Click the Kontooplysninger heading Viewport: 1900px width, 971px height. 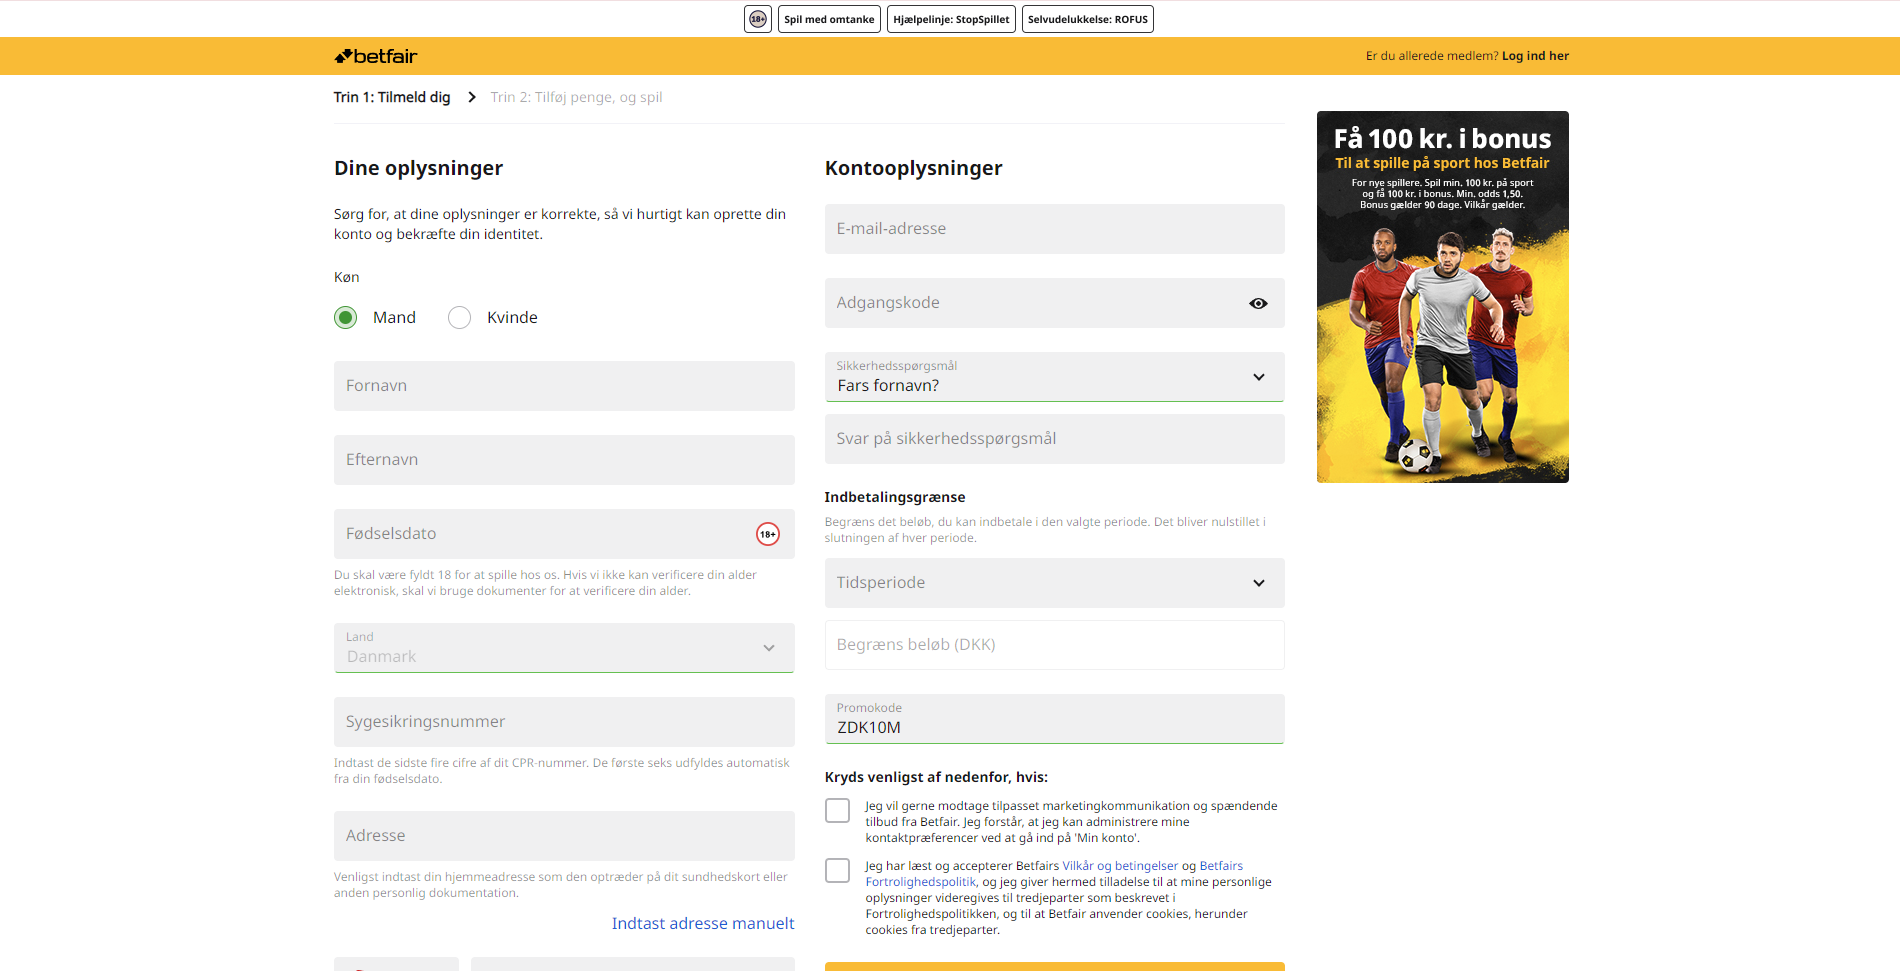point(913,168)
